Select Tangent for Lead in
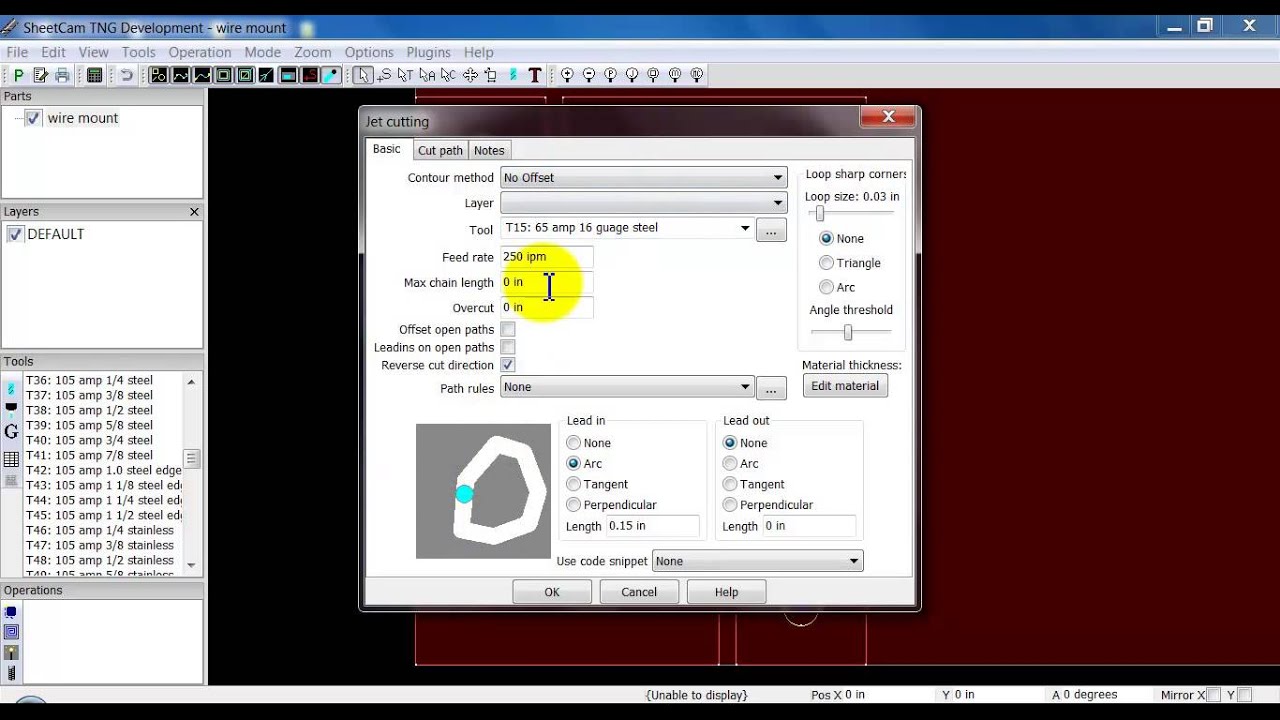Image resolution: width=1280 pixels, height=720 pixels. (x=573, y=484)
